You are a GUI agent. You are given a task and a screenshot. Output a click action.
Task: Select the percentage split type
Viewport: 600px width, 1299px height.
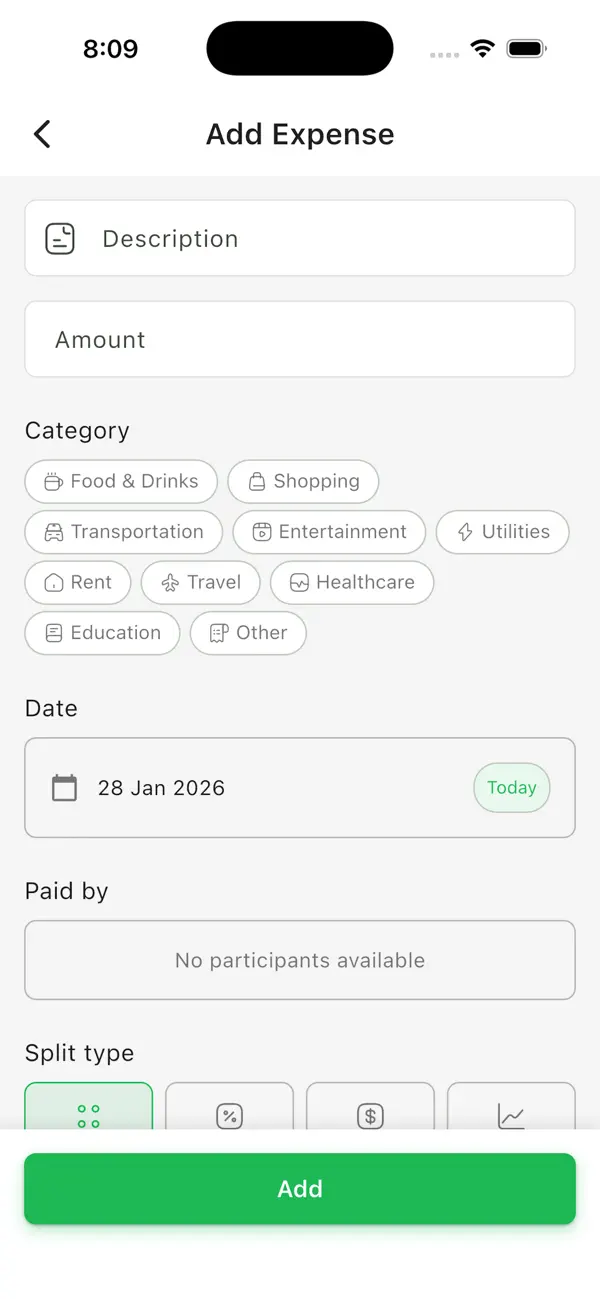(x=229, y=1116)
